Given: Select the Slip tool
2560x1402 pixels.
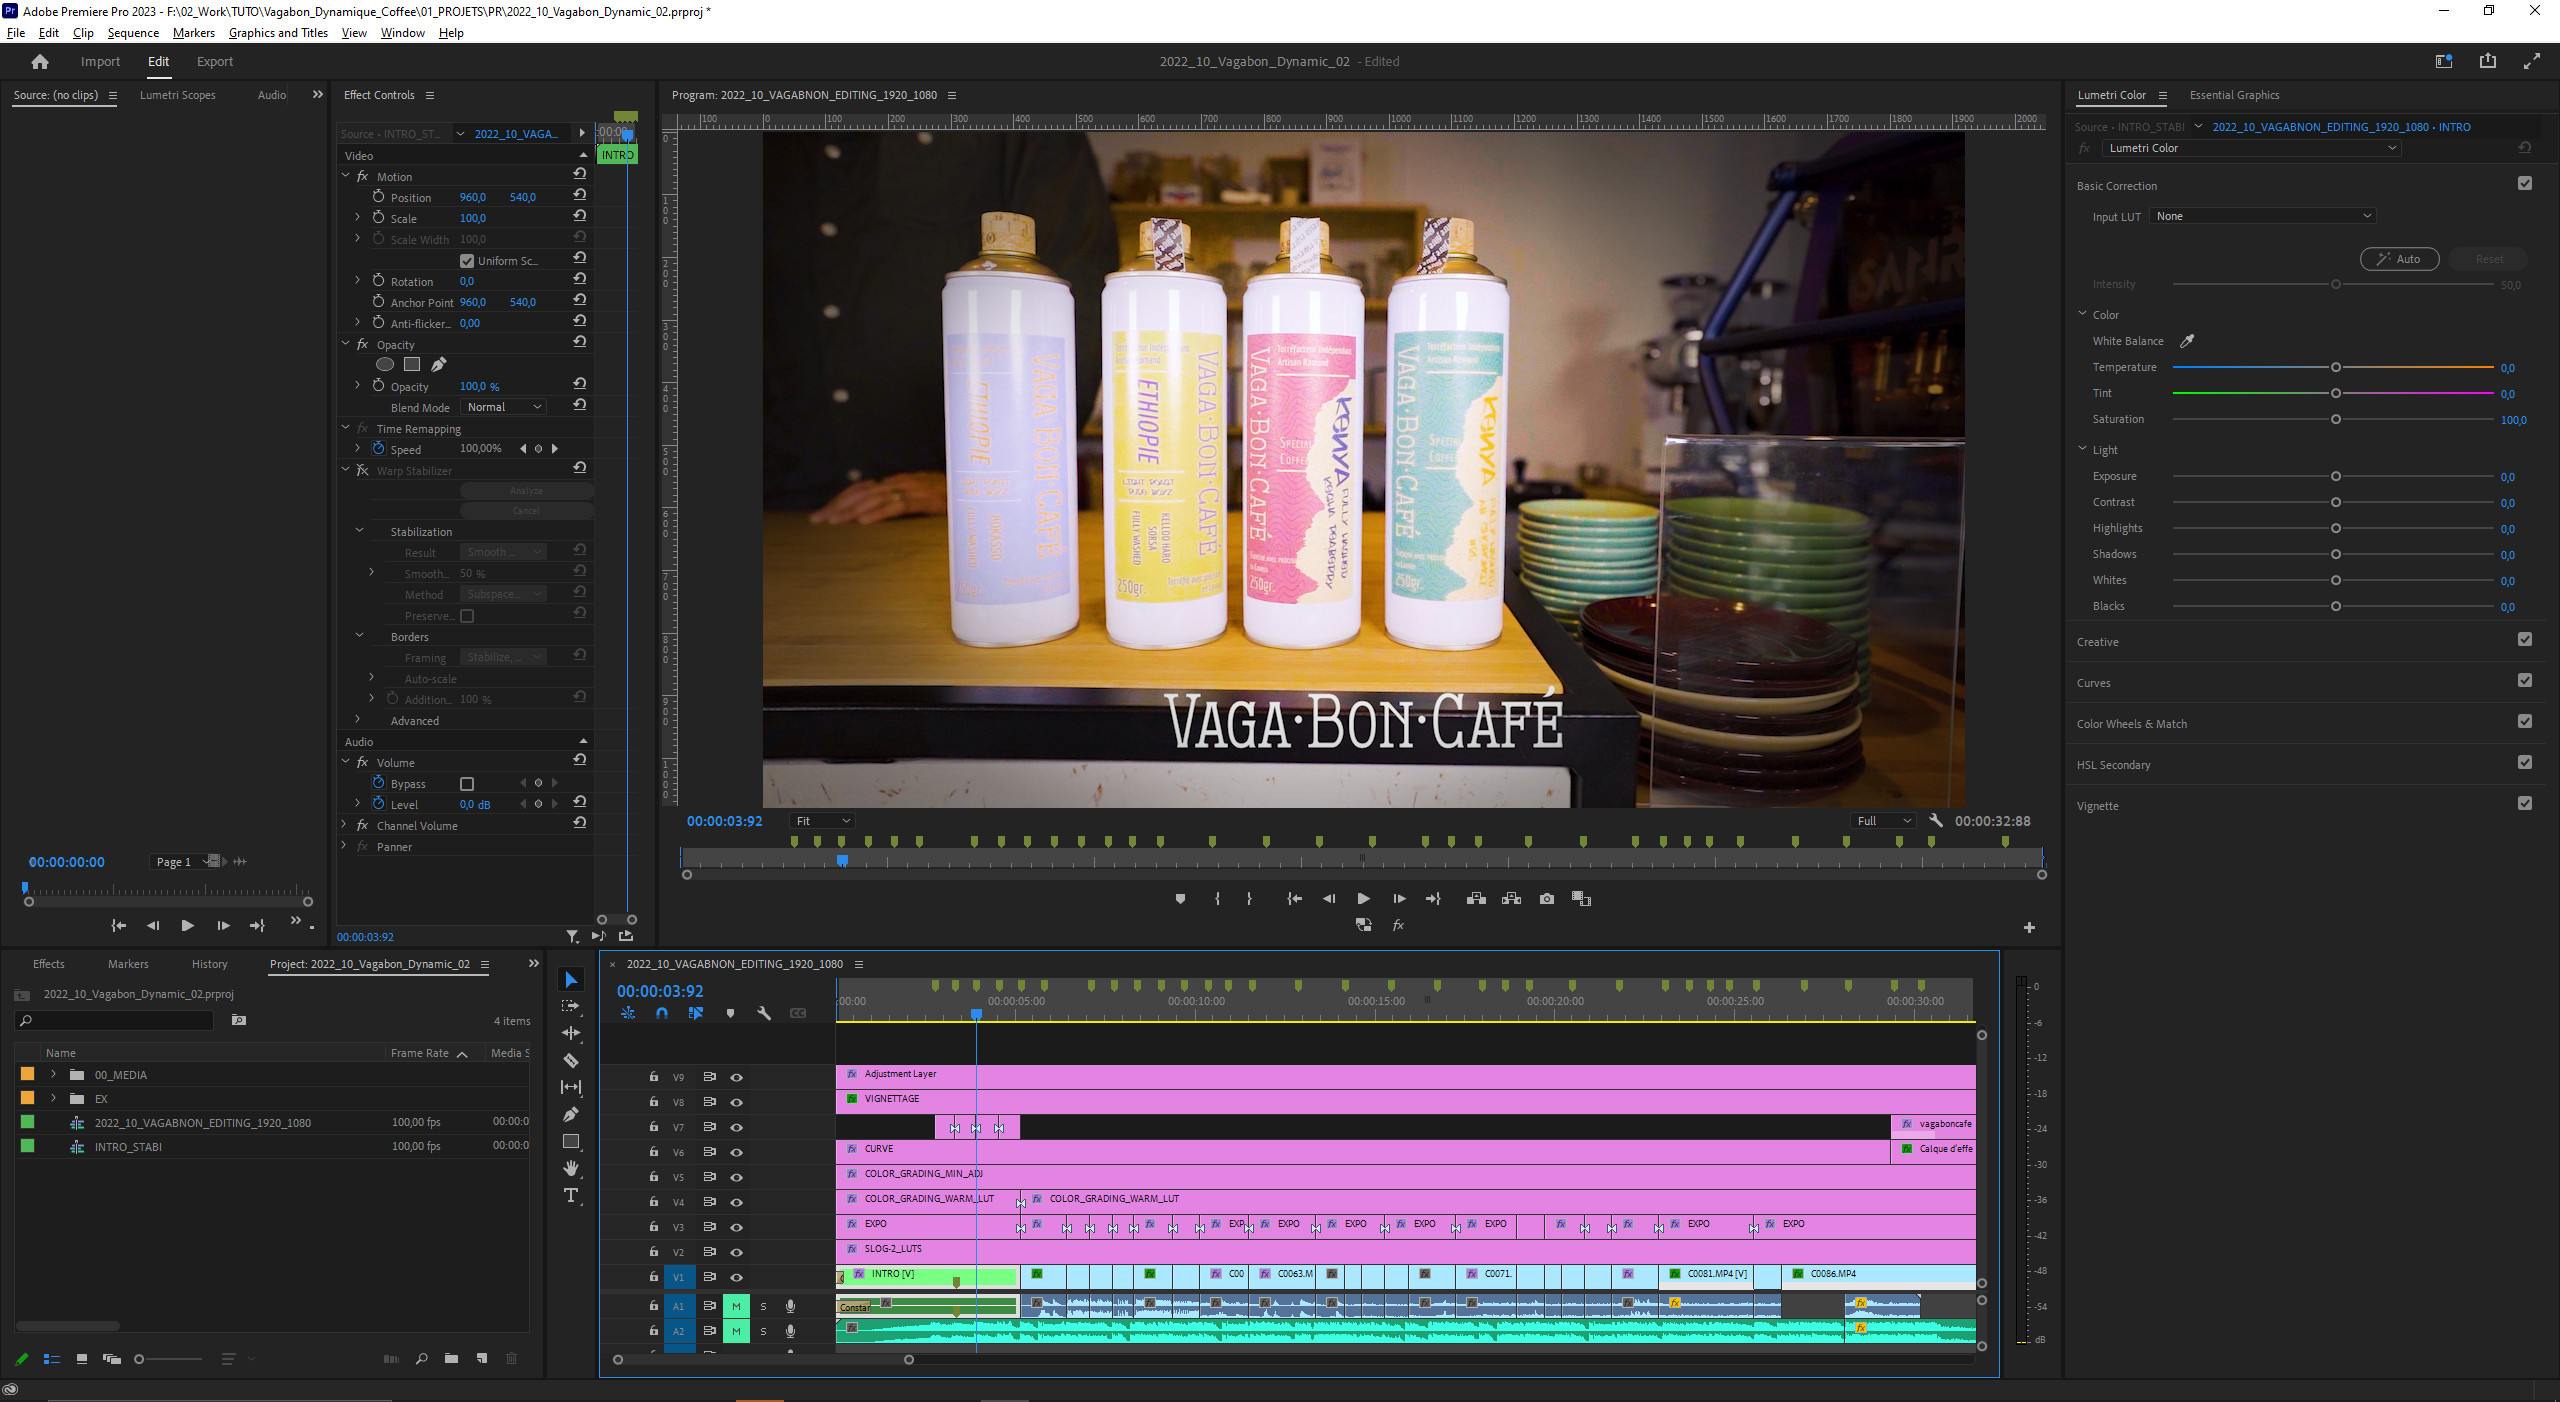Looking at the screenshot, I should (571, 1087).
